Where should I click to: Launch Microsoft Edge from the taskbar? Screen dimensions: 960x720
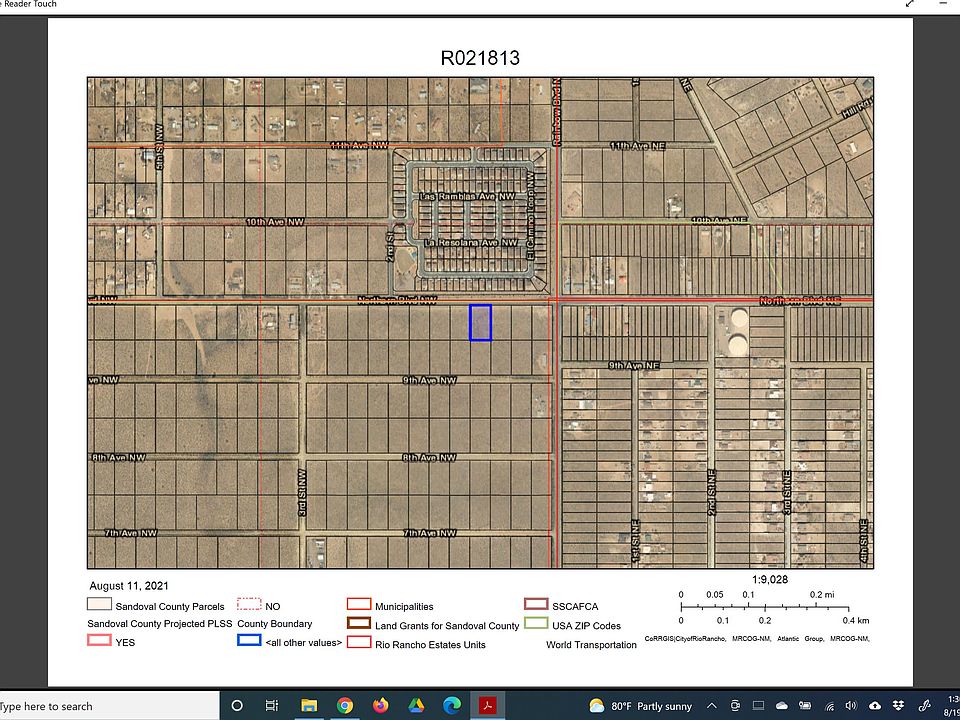[x=452, y=705]
